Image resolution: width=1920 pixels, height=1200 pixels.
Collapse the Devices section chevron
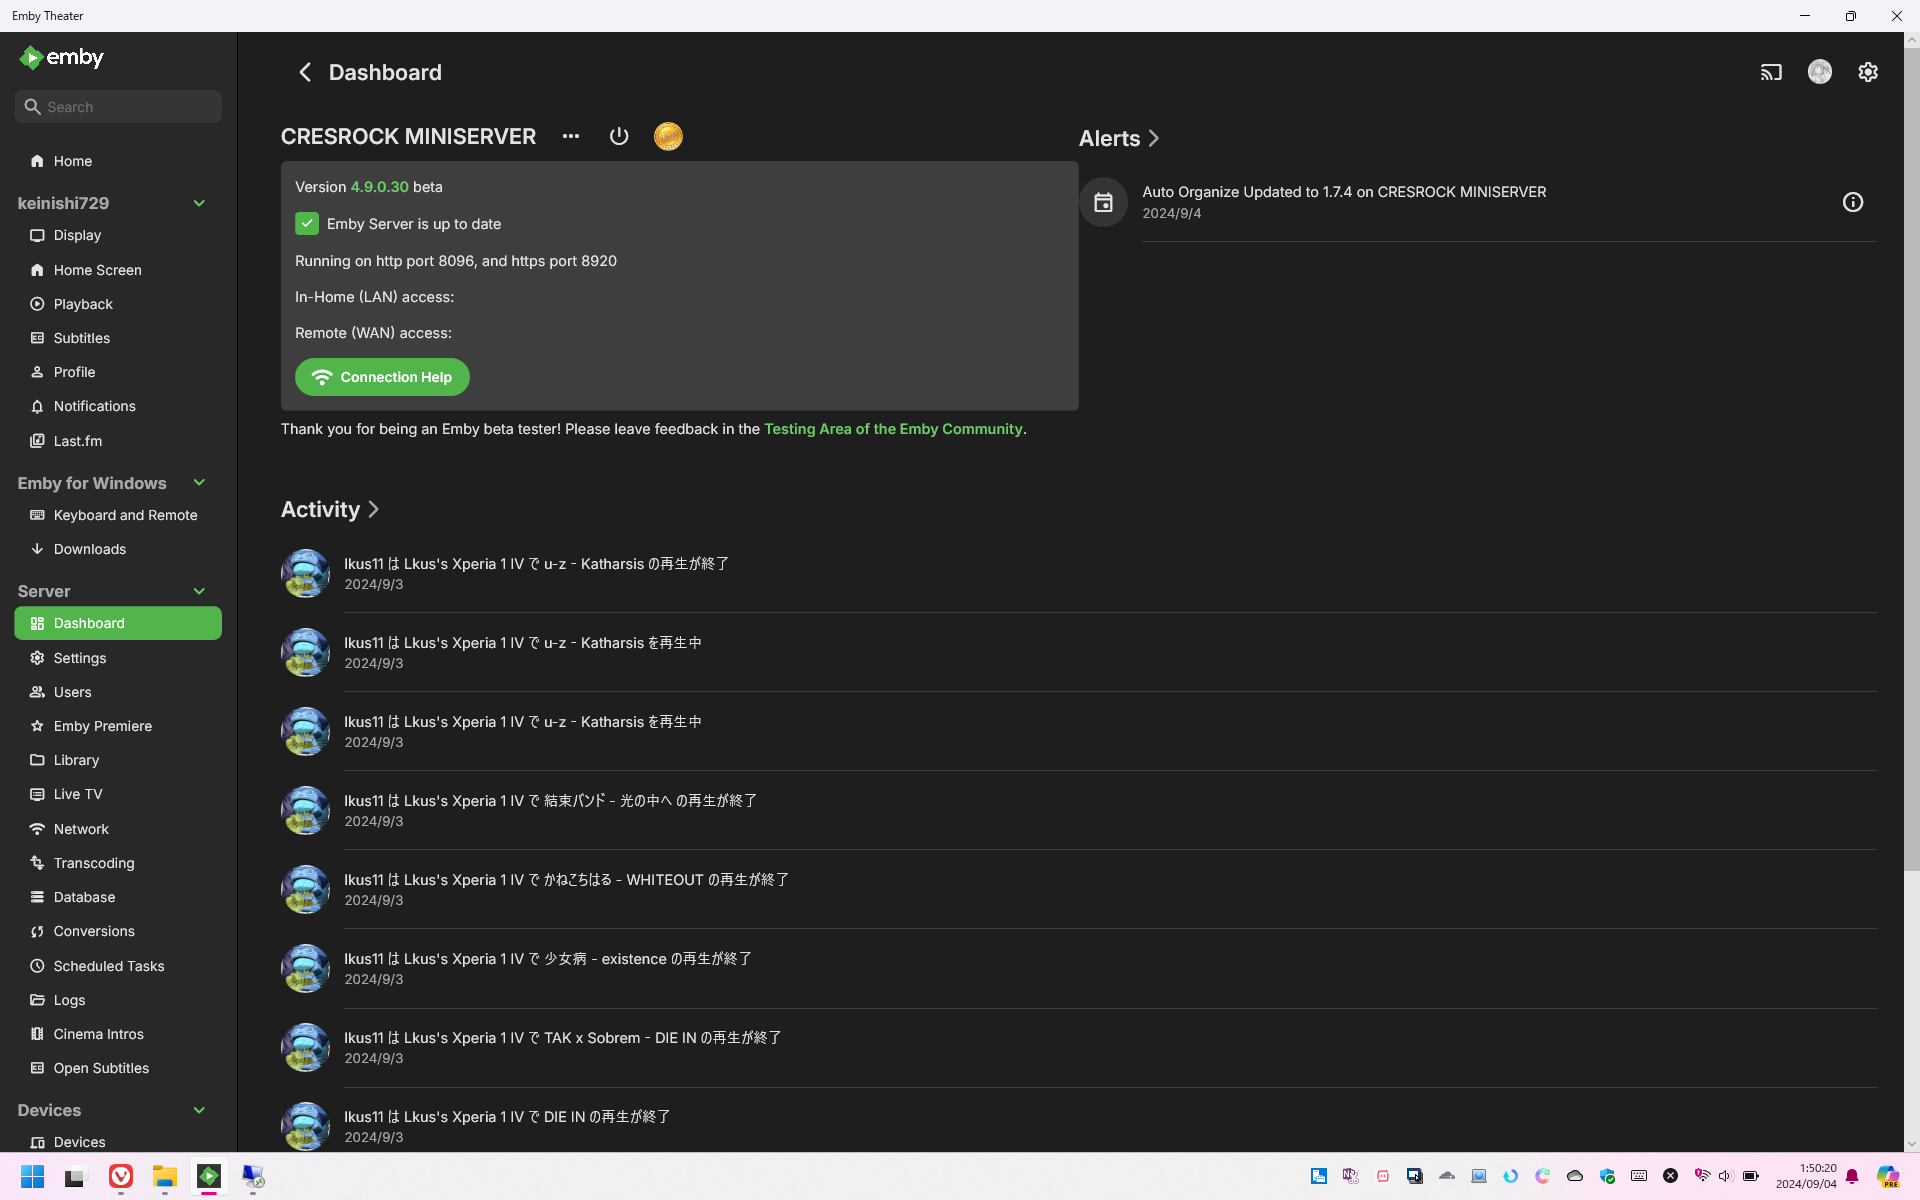click(199, 1110)
